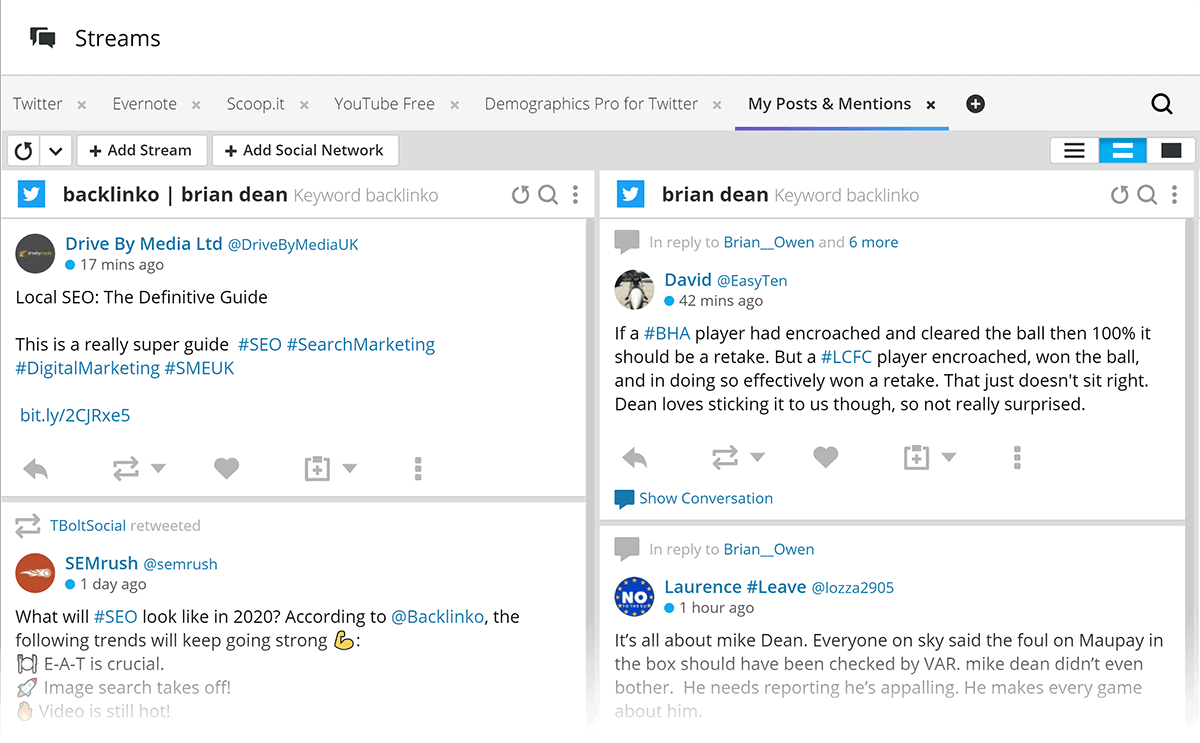
Task: Open the Scoop.it tab
Action: tap(255, 104)
